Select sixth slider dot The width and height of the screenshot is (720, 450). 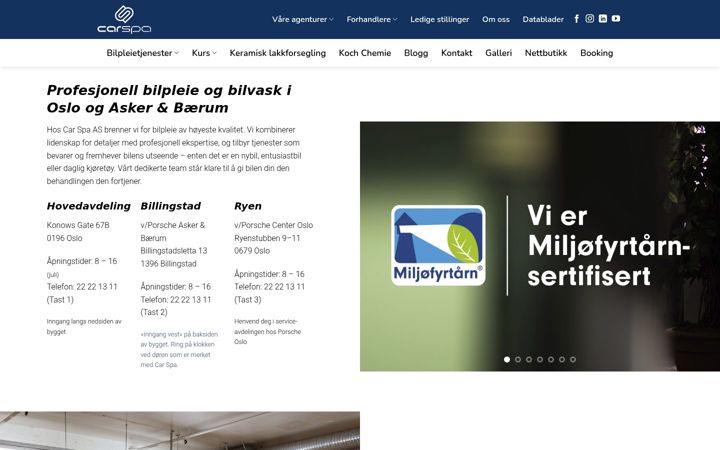pyautogui.click(x=562, y=360)
